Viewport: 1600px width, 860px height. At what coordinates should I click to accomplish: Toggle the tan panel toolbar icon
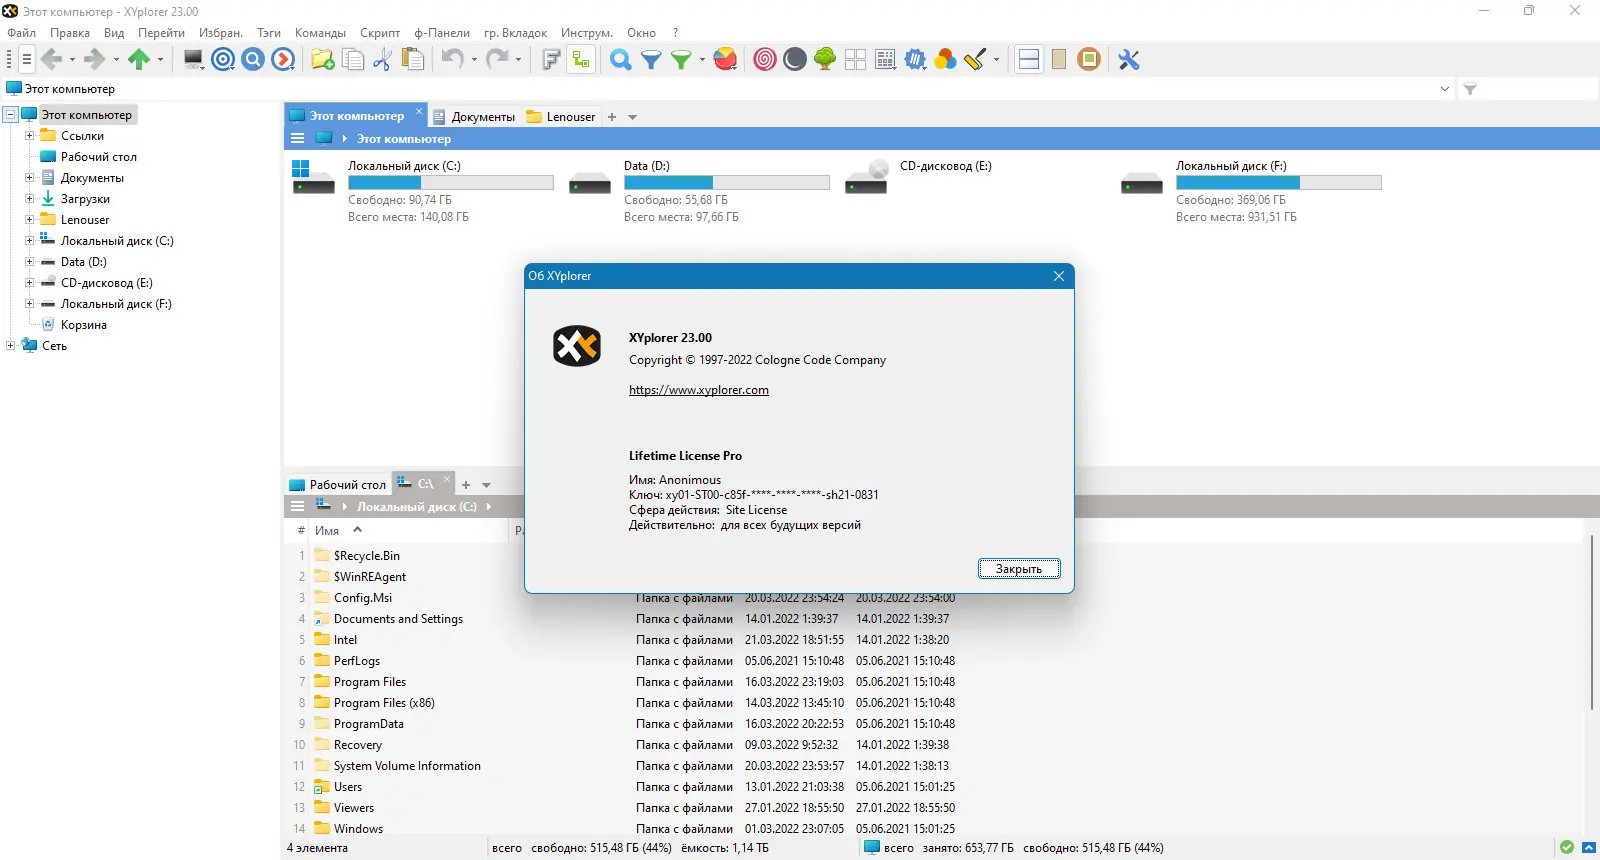[1059, 60]
